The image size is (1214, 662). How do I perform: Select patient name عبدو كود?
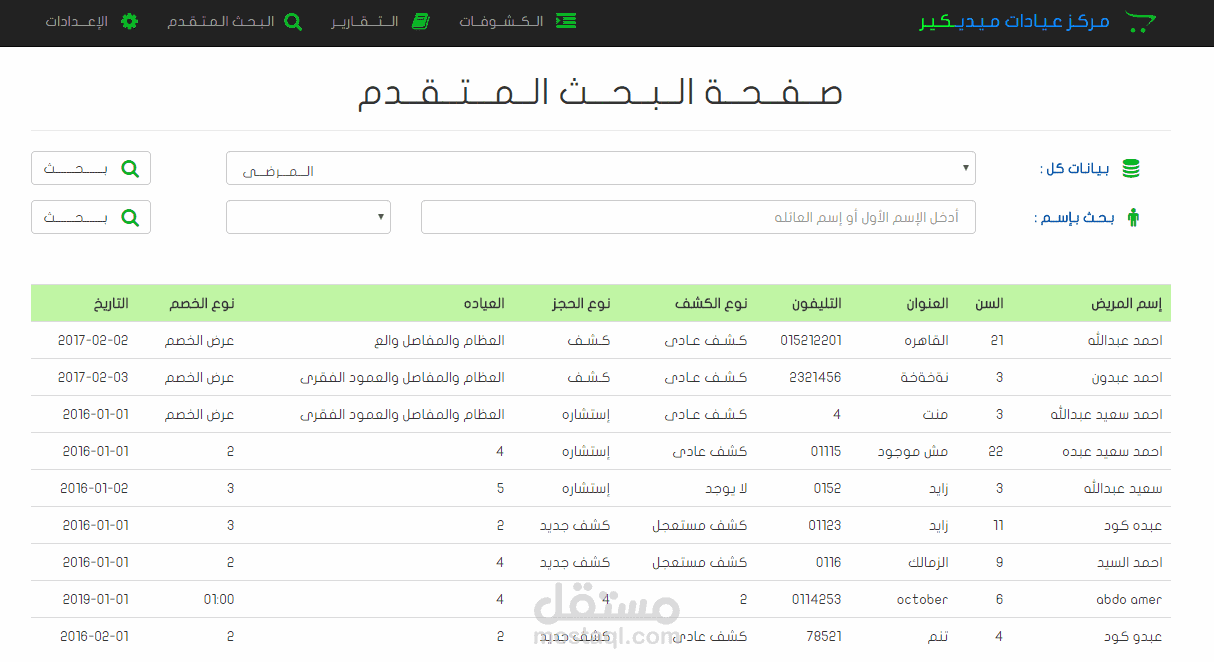point(1135,636)
